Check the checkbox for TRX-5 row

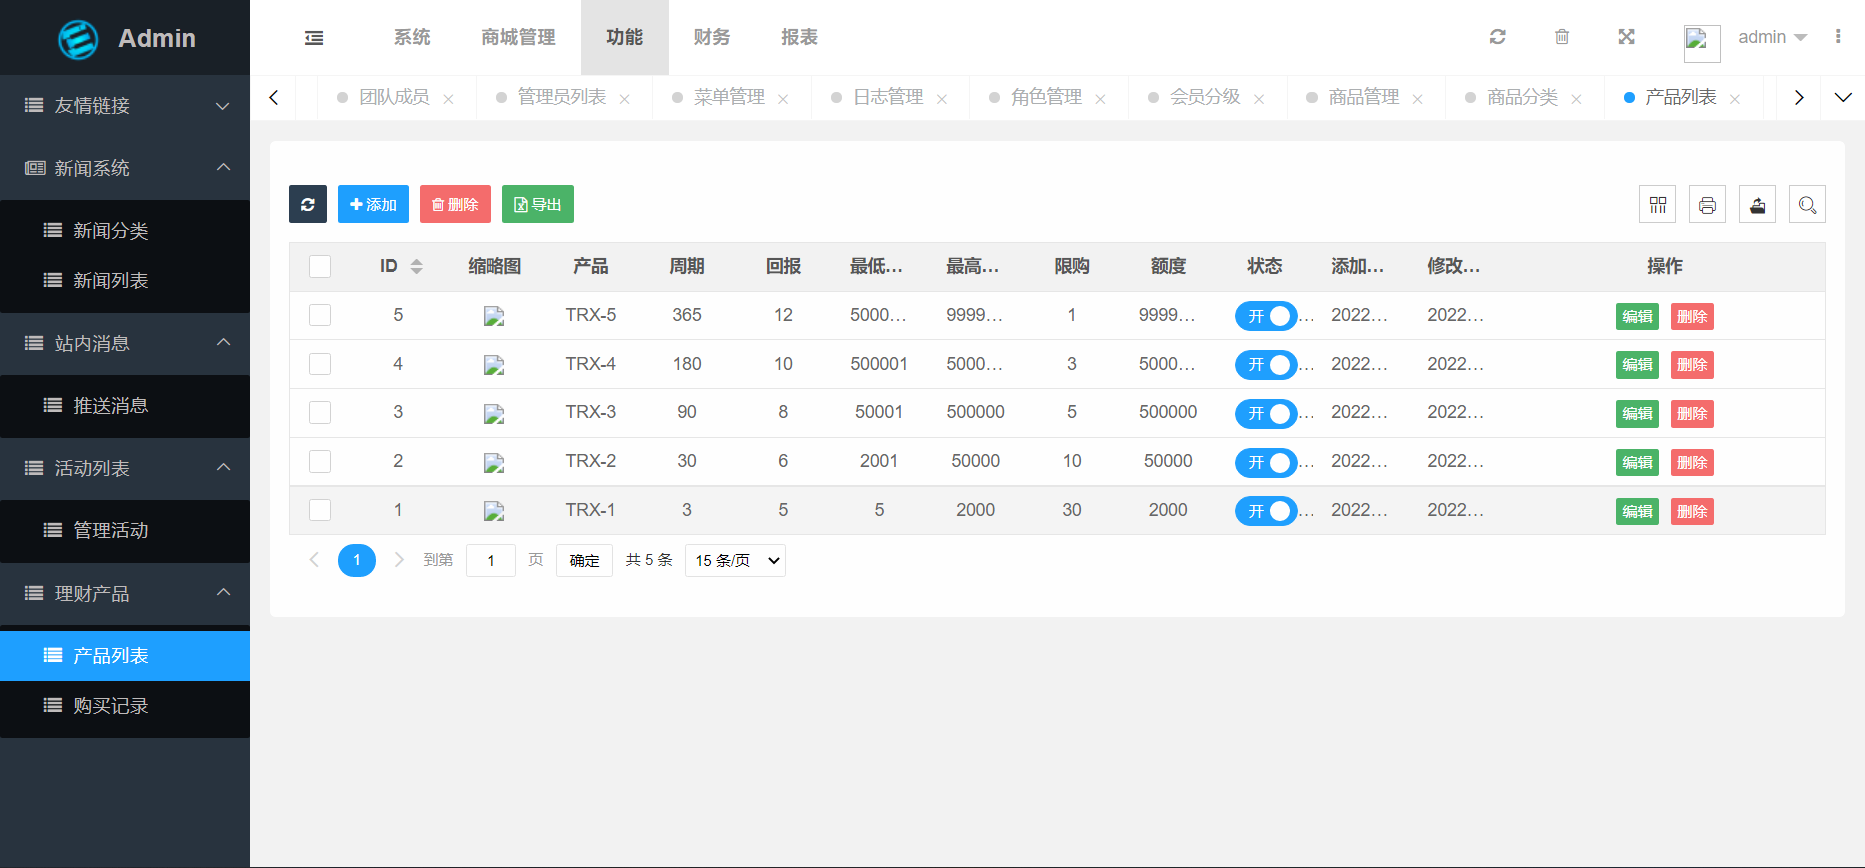(320, 315)
